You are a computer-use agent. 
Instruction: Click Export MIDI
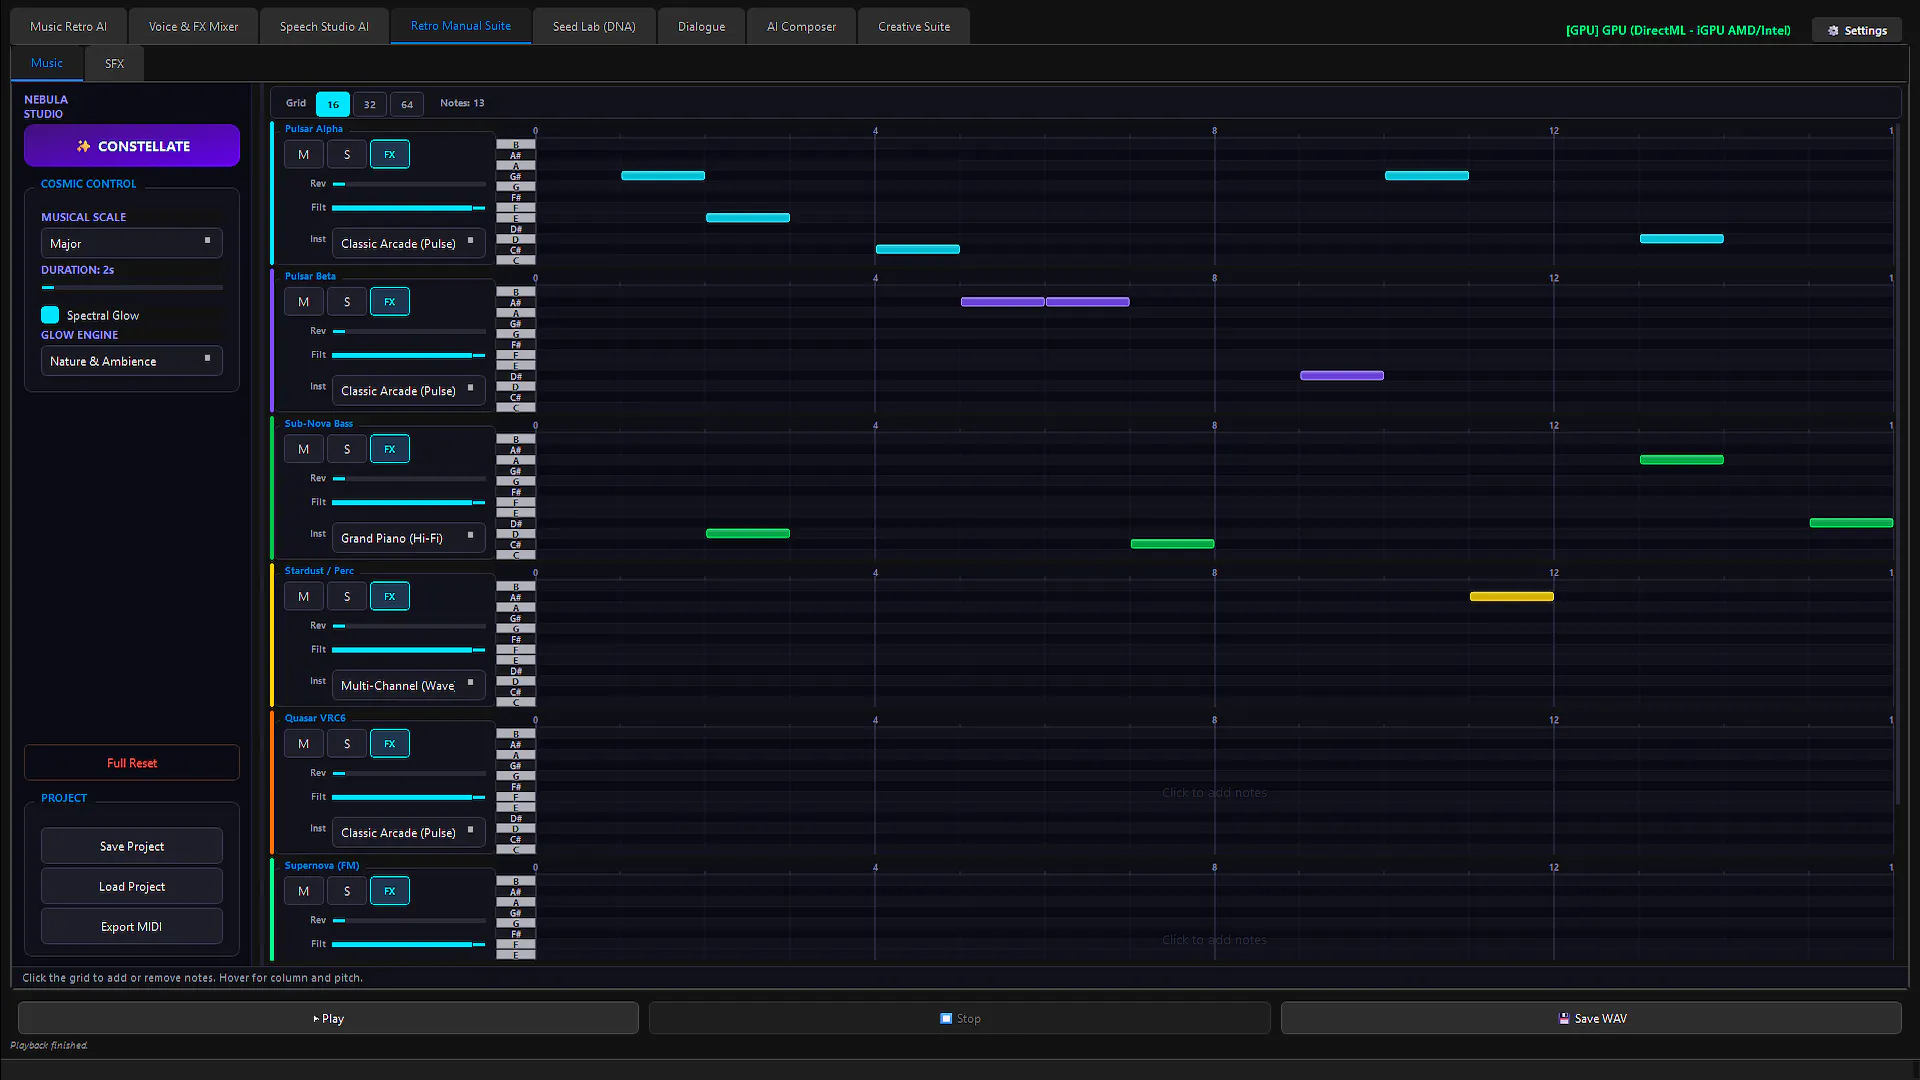point(132,927)
